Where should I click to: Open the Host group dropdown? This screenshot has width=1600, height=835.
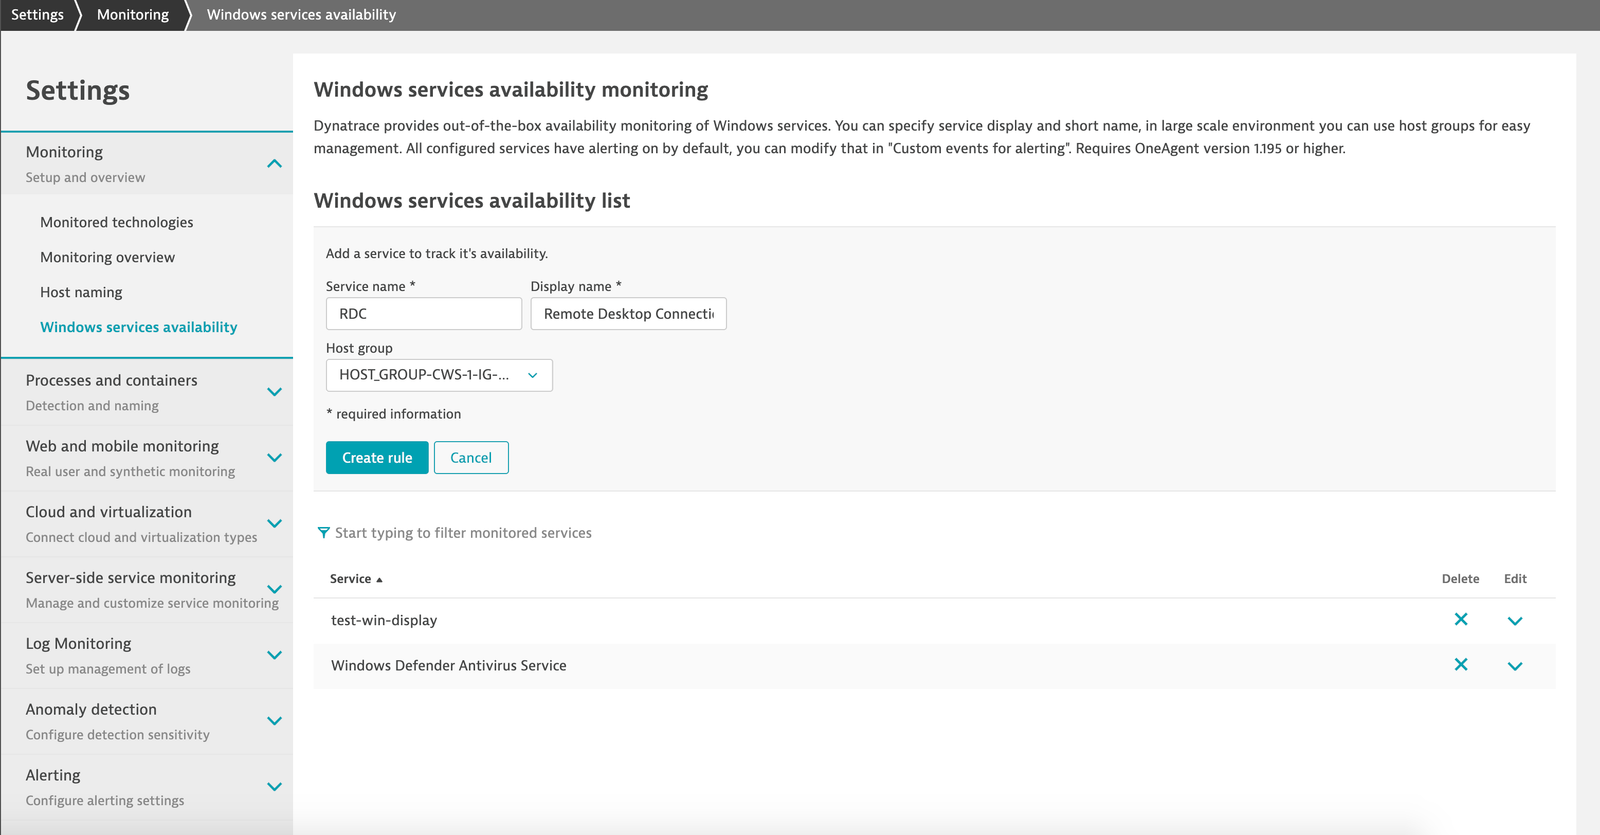(x=439, y=375)
